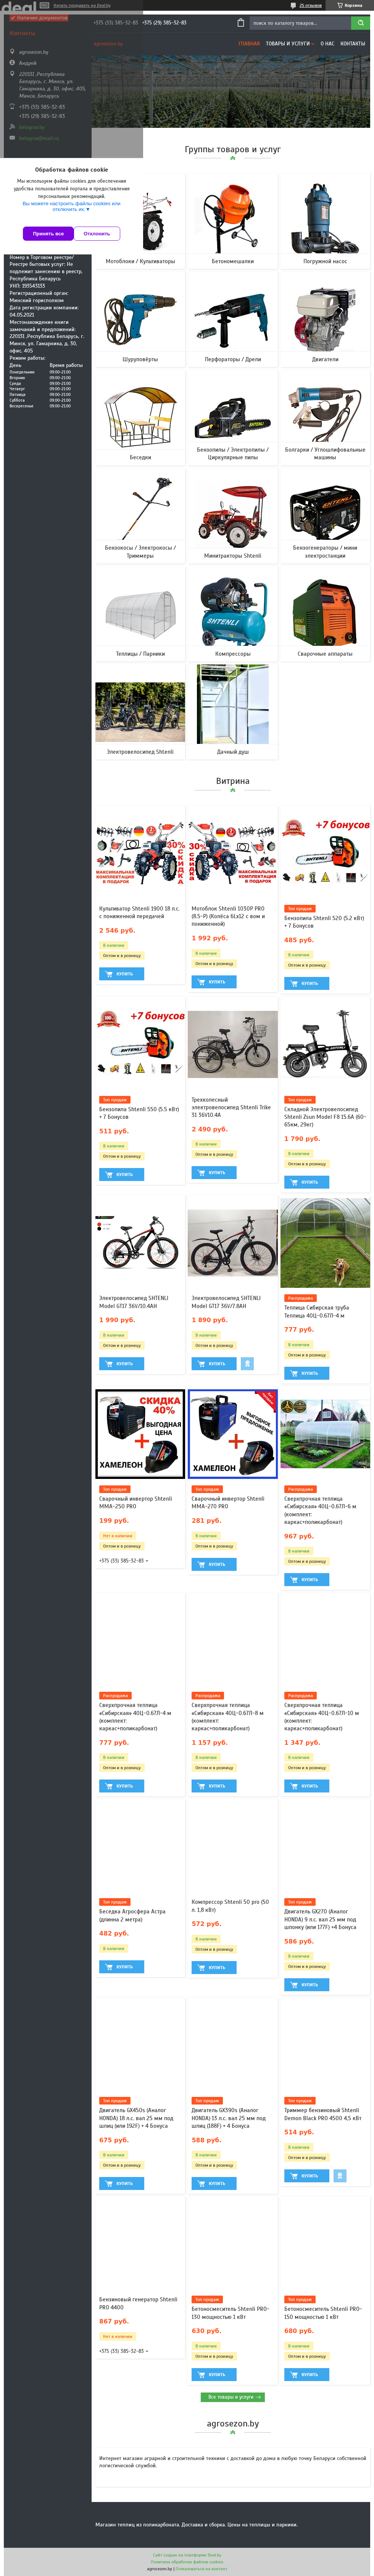The height and width of the screenshot is (2576, 374).
Task: Open the О нас menu item
Action: pos(327,43)
